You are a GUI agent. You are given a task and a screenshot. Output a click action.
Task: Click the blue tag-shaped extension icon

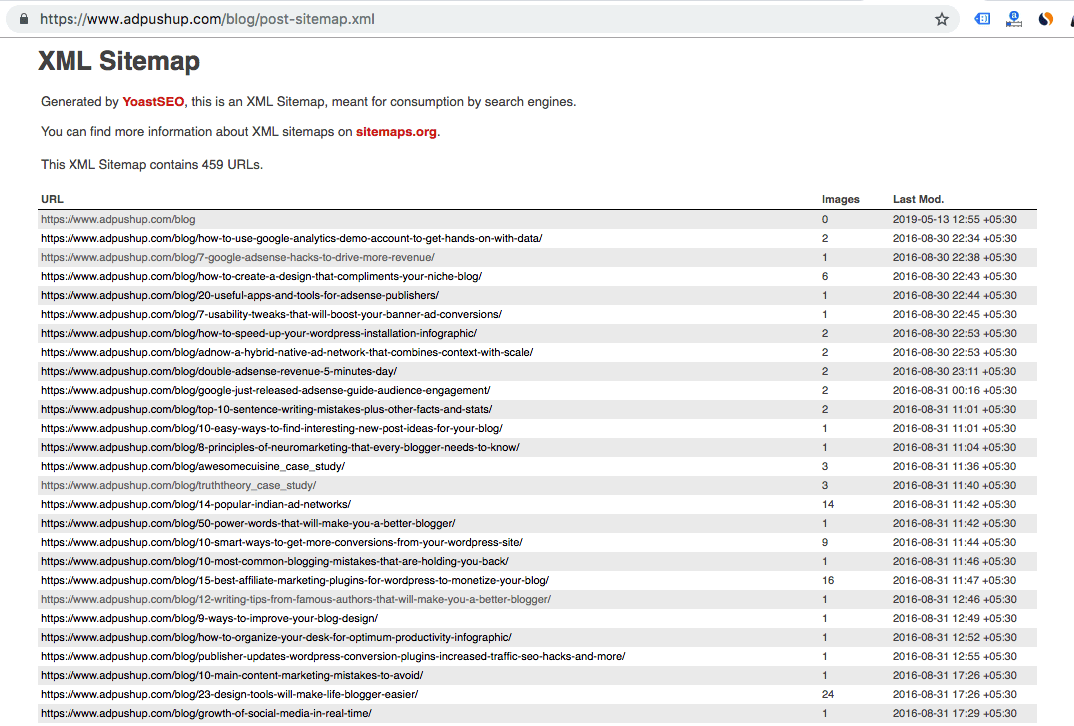point(981,18)
